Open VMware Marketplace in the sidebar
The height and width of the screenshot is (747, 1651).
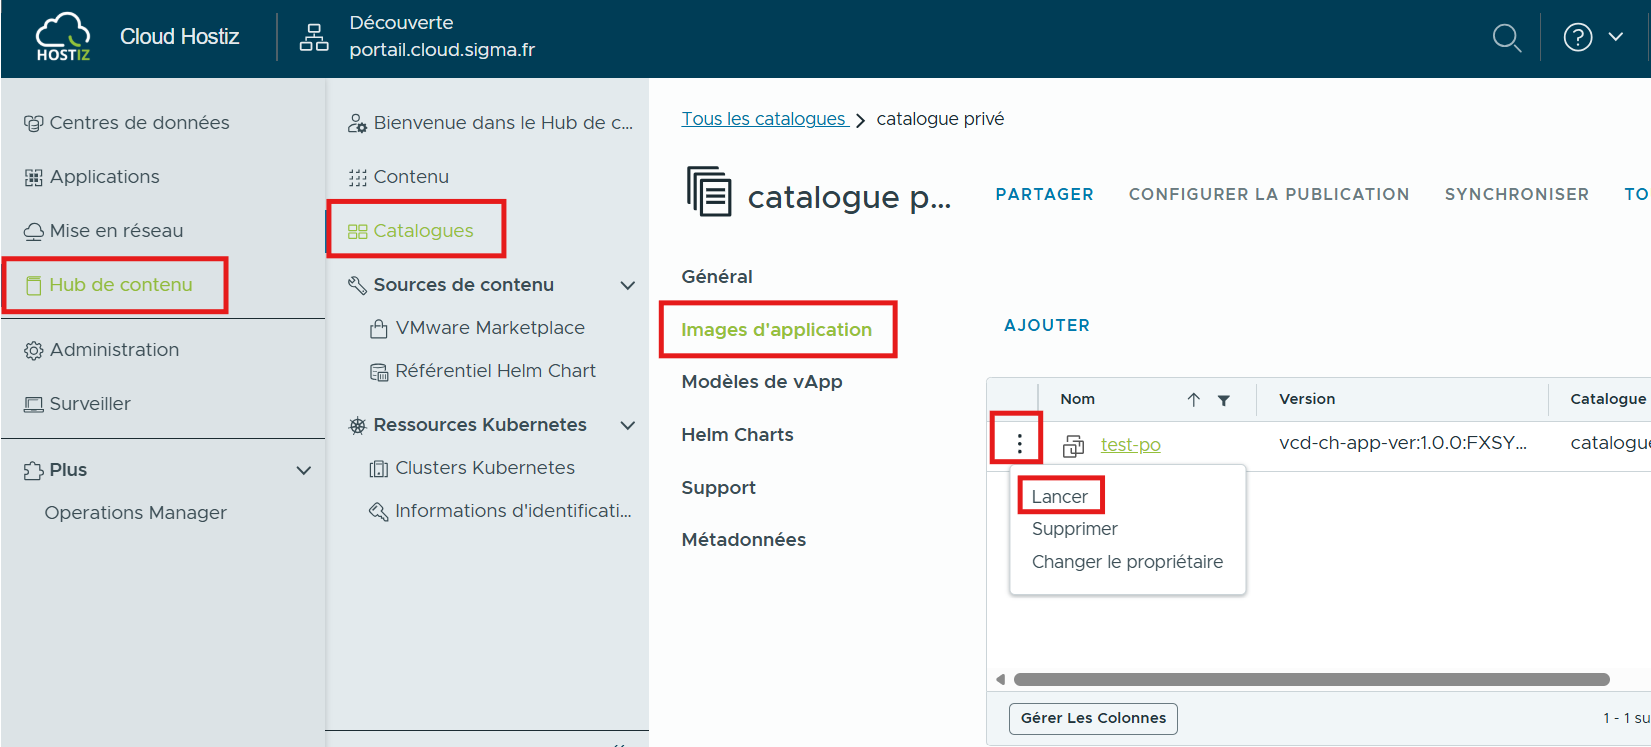point(489,328)
